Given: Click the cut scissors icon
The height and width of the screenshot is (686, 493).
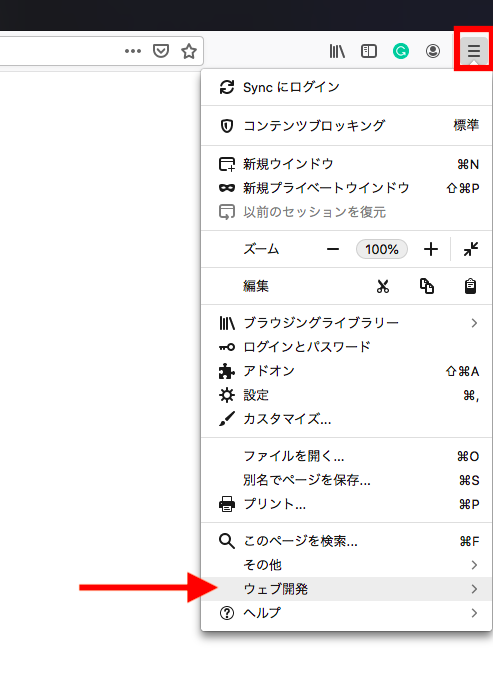Looking at the screenshot, I should point(383,286).
